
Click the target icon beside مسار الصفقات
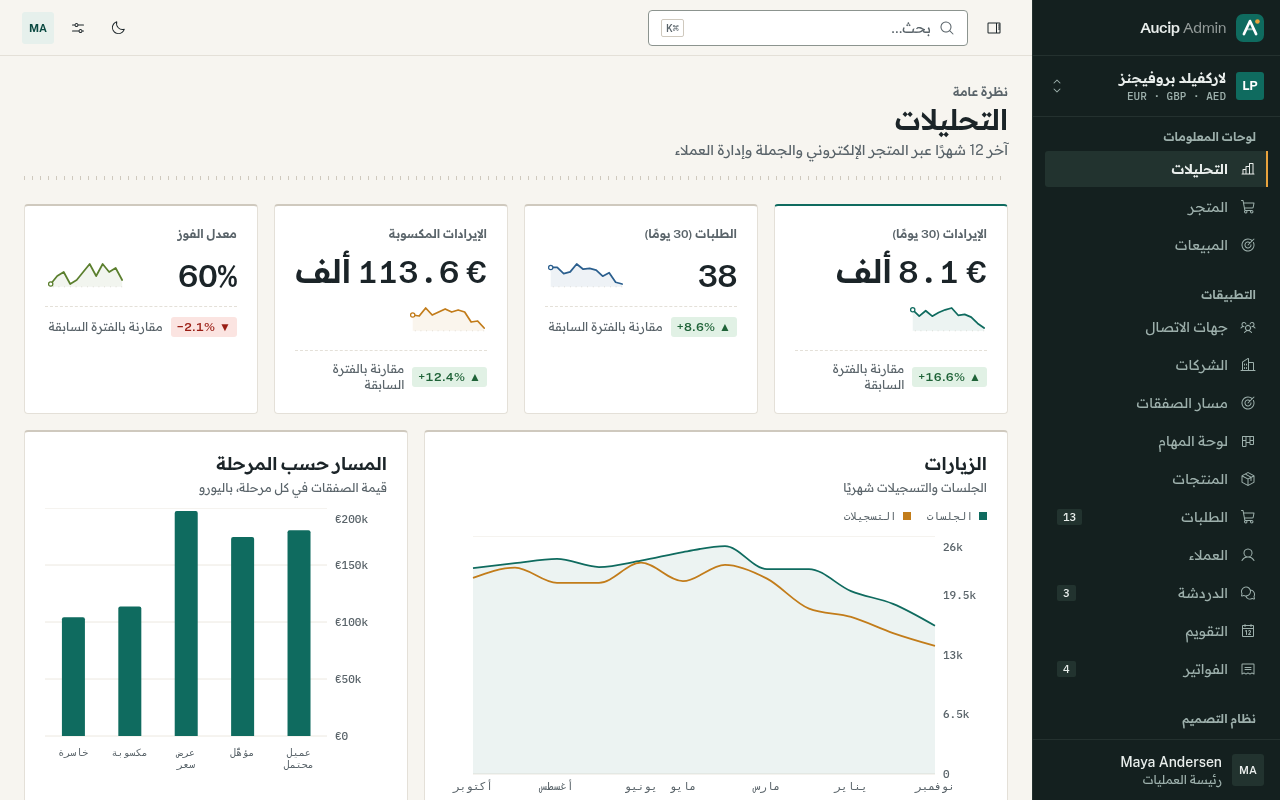pos(1248,403)
